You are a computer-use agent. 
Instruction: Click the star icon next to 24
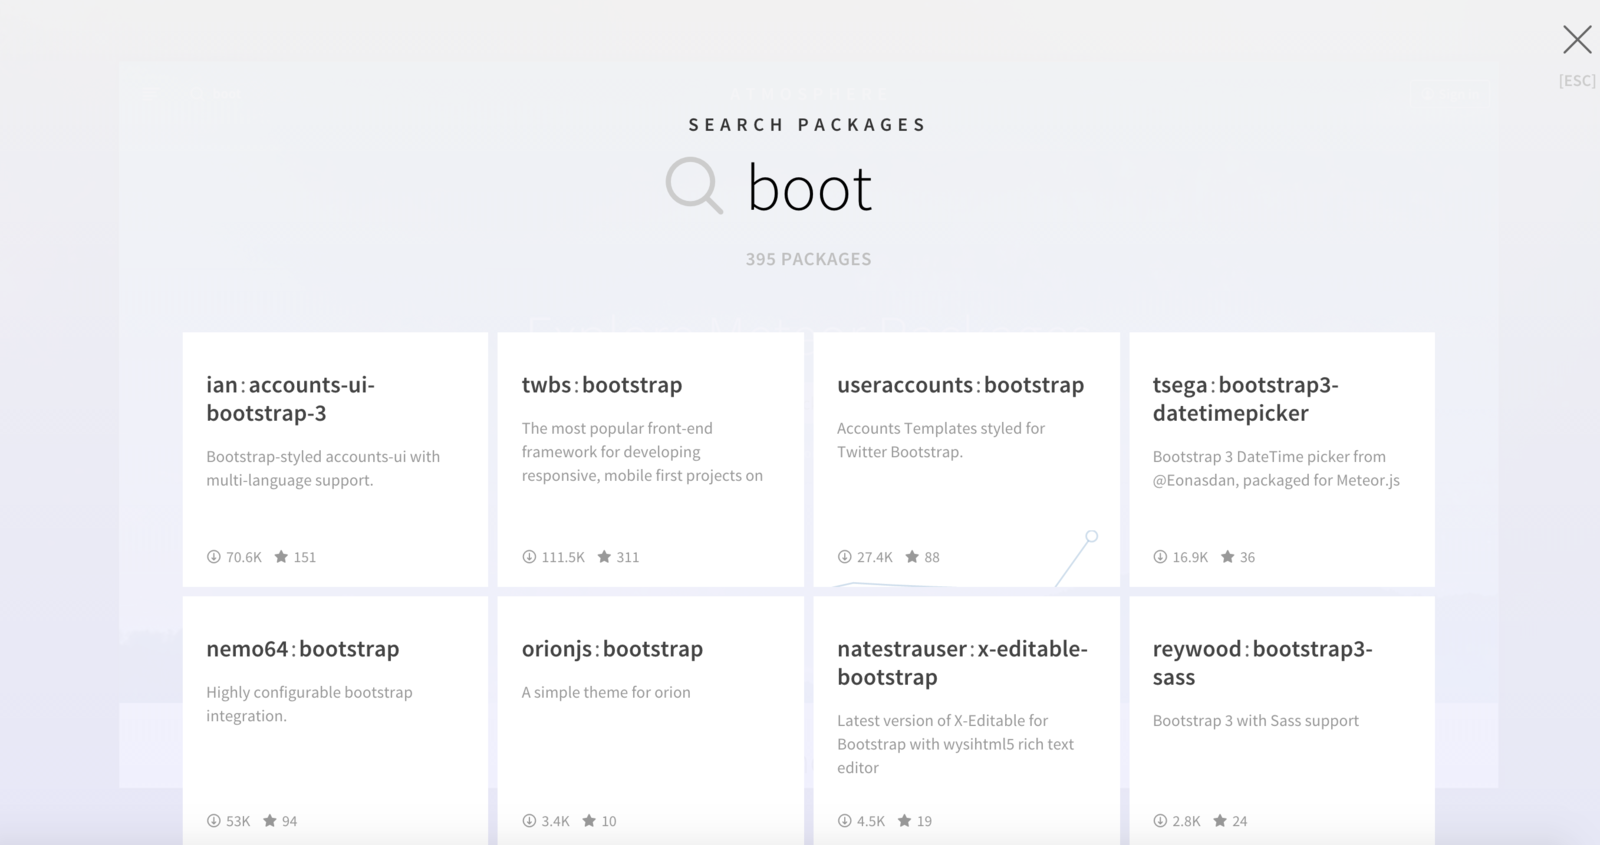tap(1220, 821)
